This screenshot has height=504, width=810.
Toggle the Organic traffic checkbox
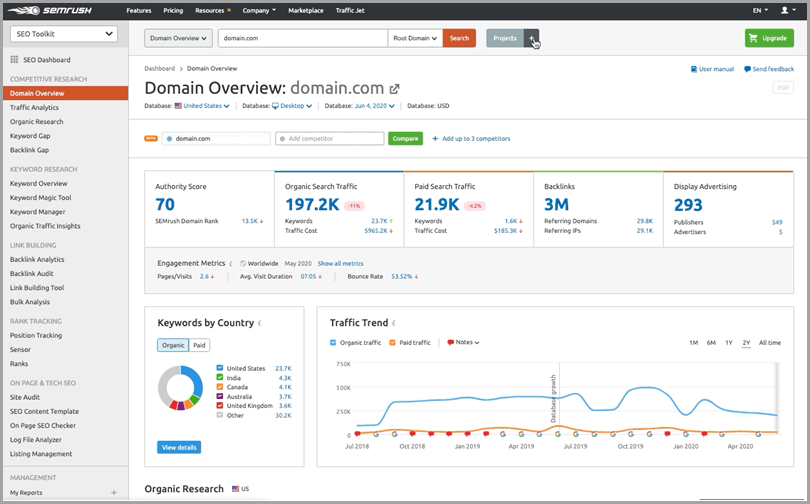pyautogui.click(x=333, y=342)
